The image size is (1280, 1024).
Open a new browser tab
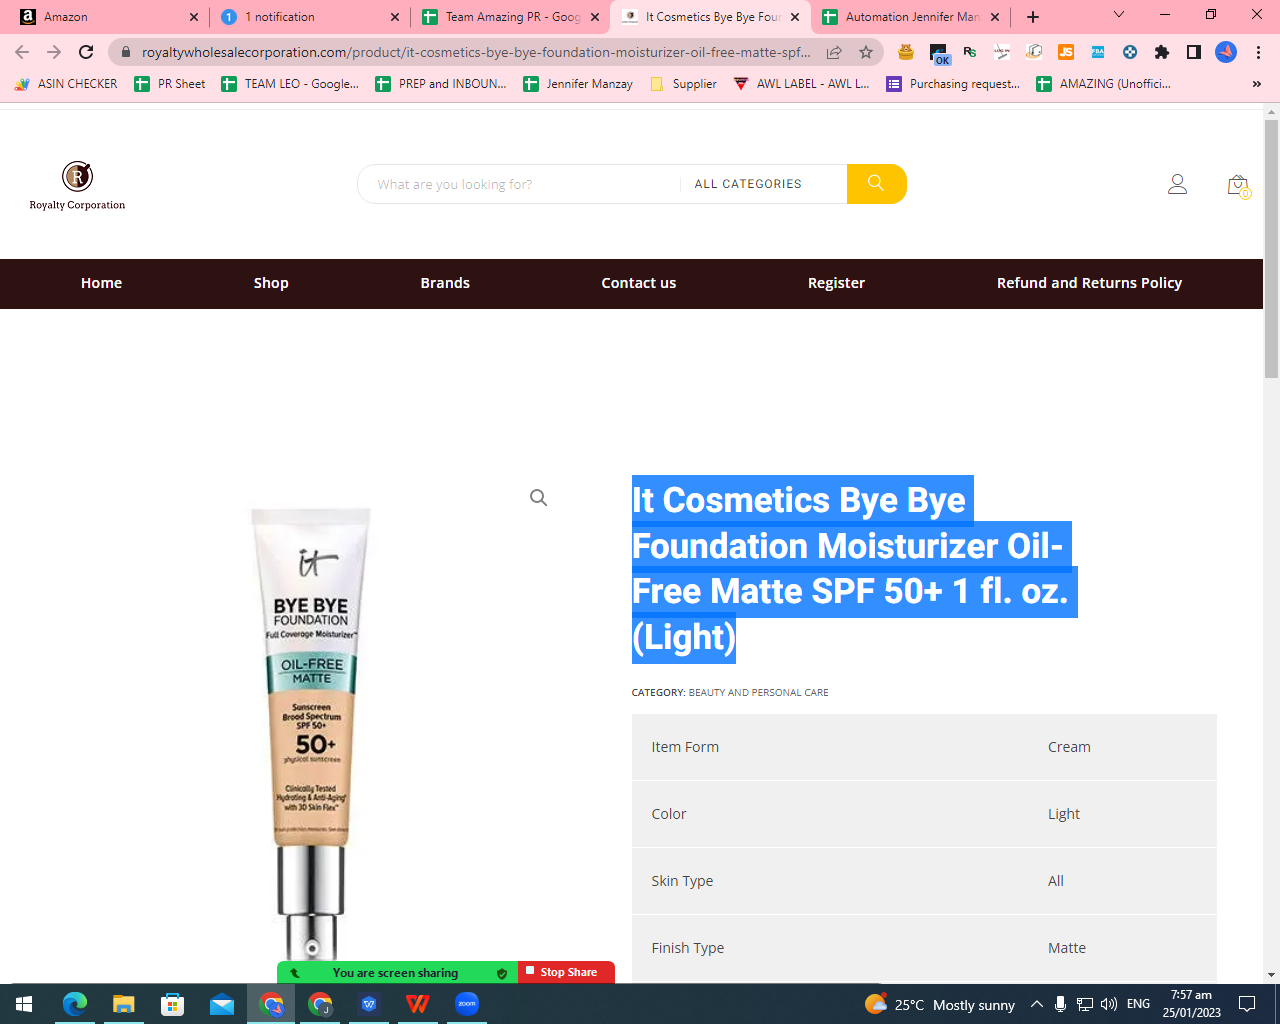point(1033,17)
